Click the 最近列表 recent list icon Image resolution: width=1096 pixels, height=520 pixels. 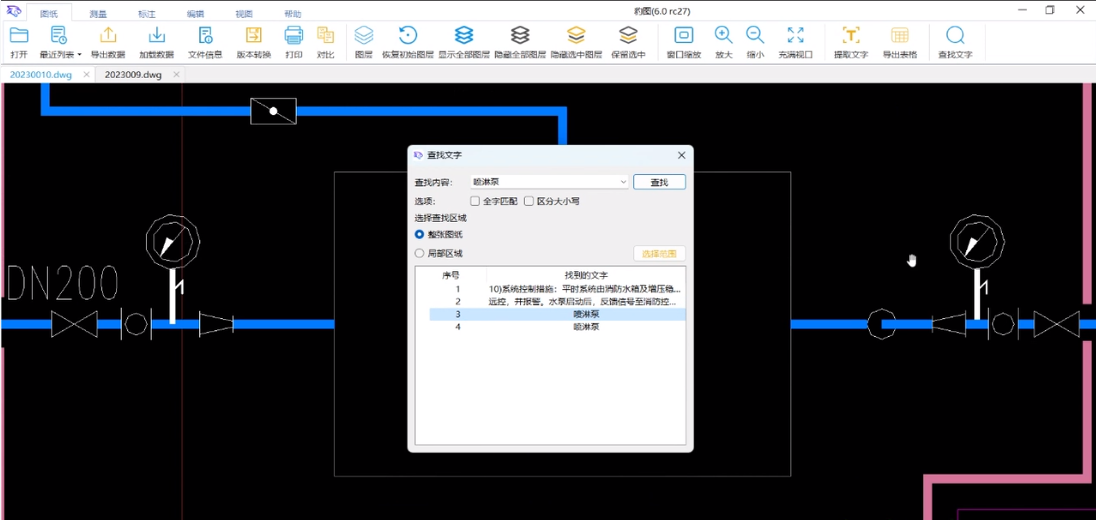[x=59, y=36]
